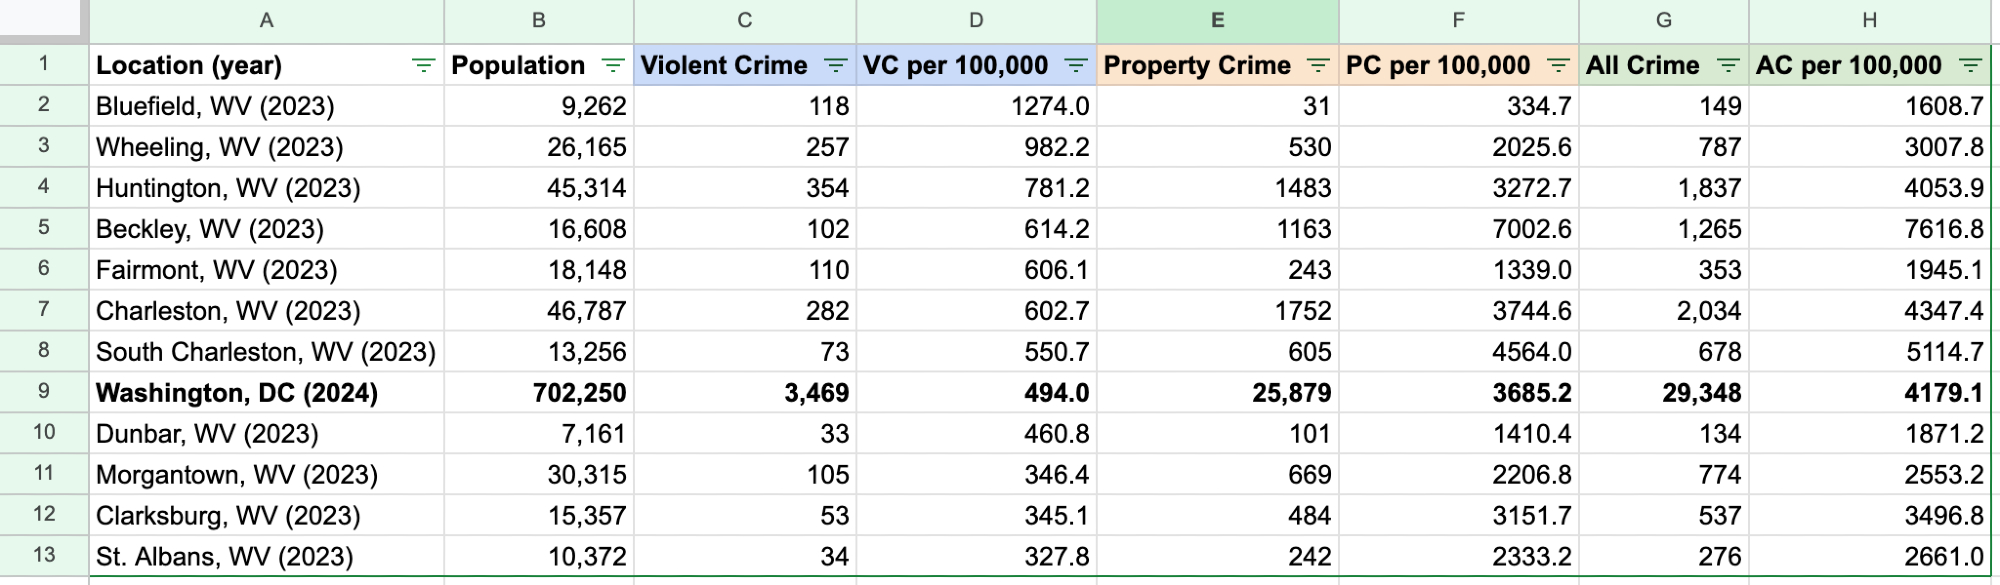Select row 1 header
The height and width of the screenshot is (585, 2000).
(x=44, y=64)
